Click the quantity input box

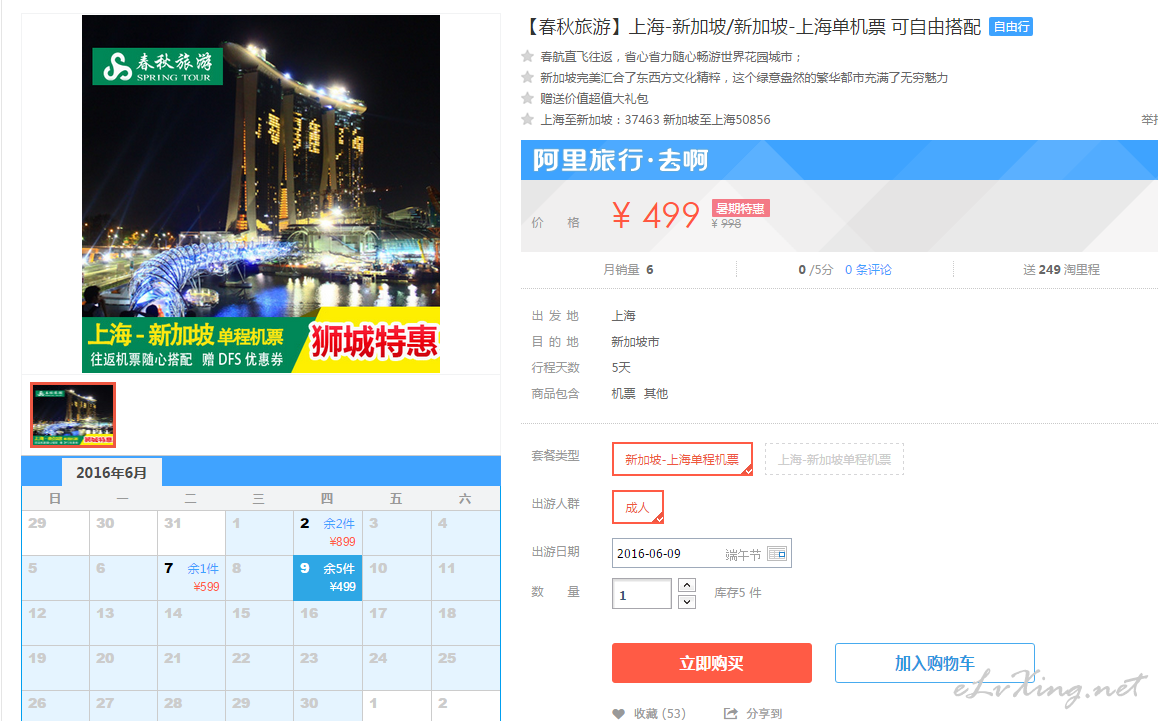(642, 593)
